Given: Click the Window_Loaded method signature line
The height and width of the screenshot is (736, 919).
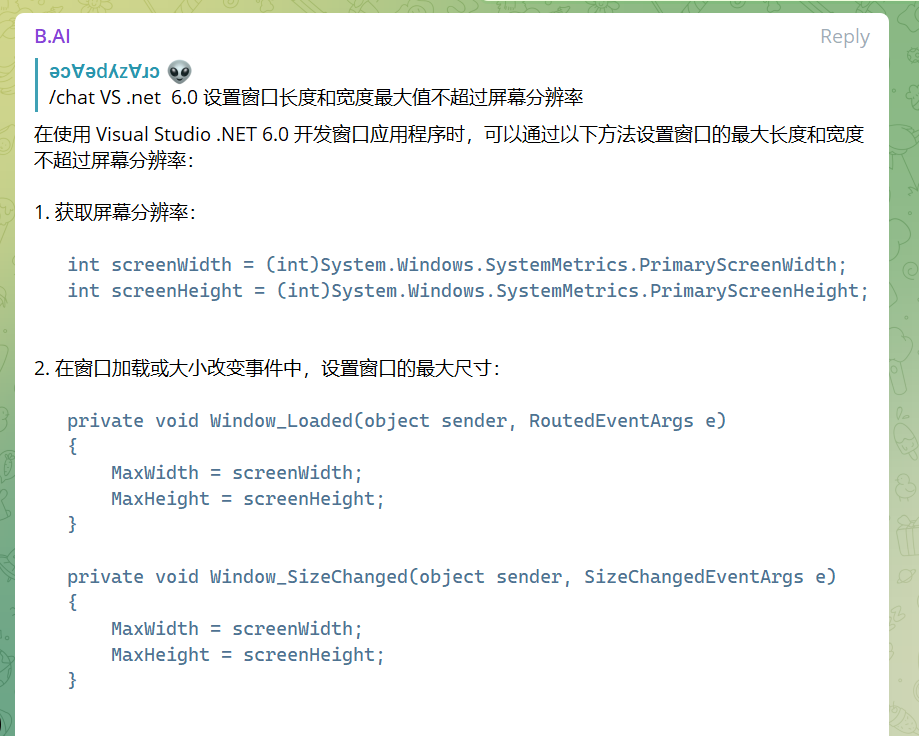Looking at the screenshot, I should (x=396, y=421).
